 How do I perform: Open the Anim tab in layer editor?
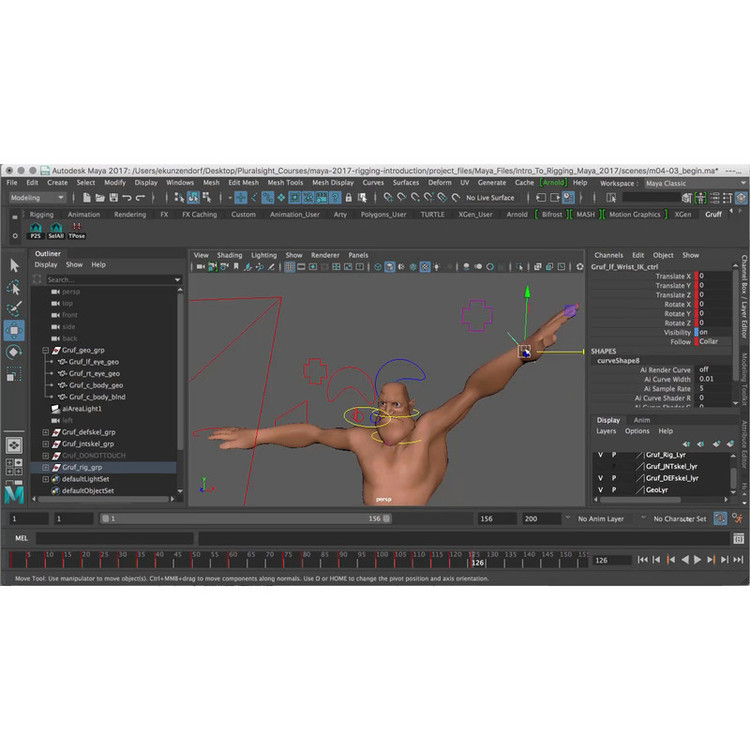tap(642, 420)
